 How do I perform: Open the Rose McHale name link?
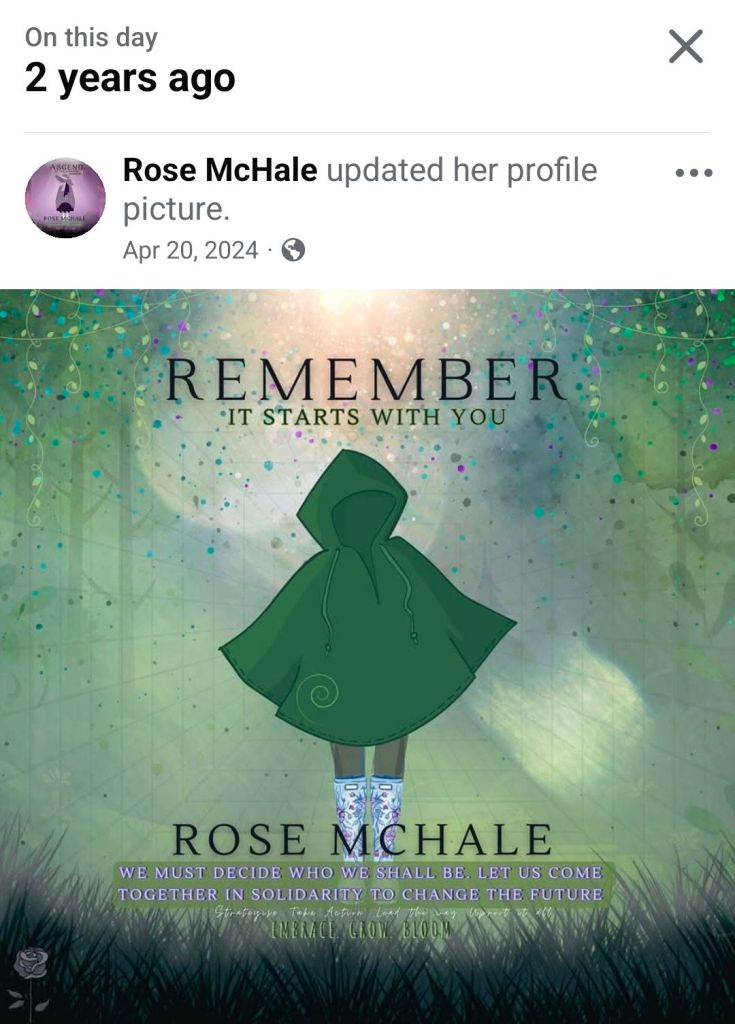[220, 170]
